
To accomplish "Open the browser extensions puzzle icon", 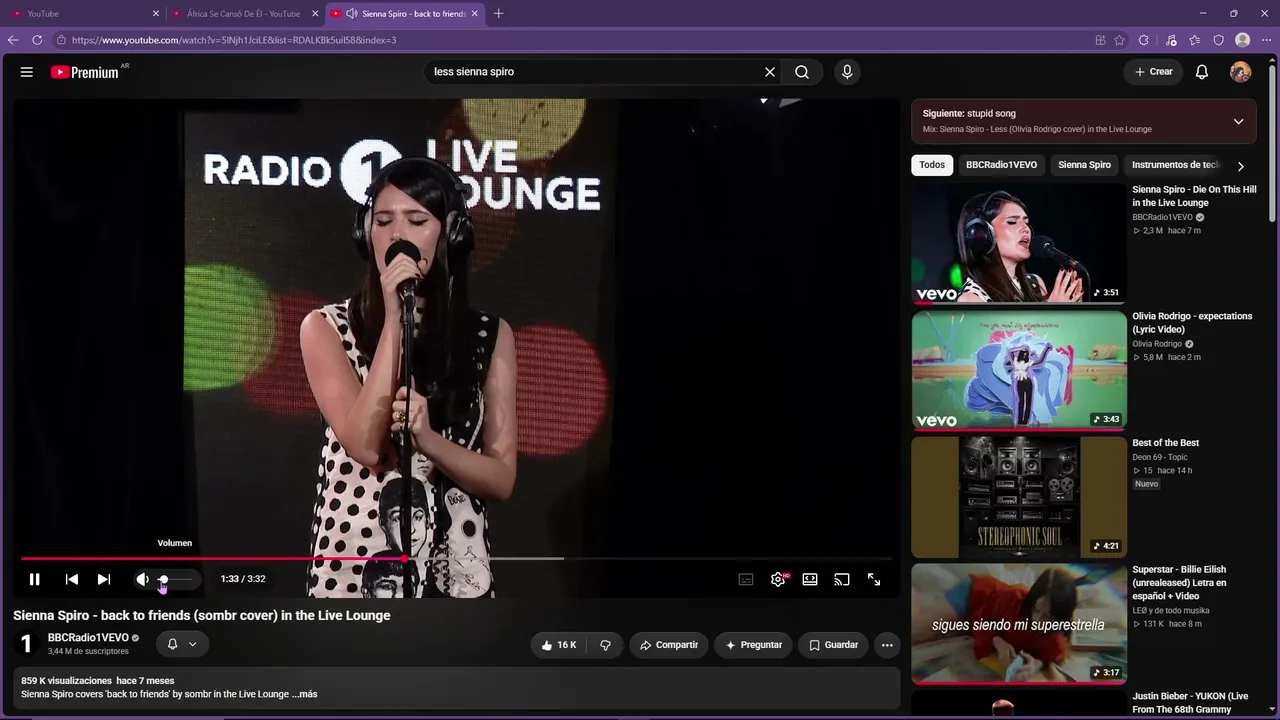I will pyautogui.click(x=1144, y=40).
